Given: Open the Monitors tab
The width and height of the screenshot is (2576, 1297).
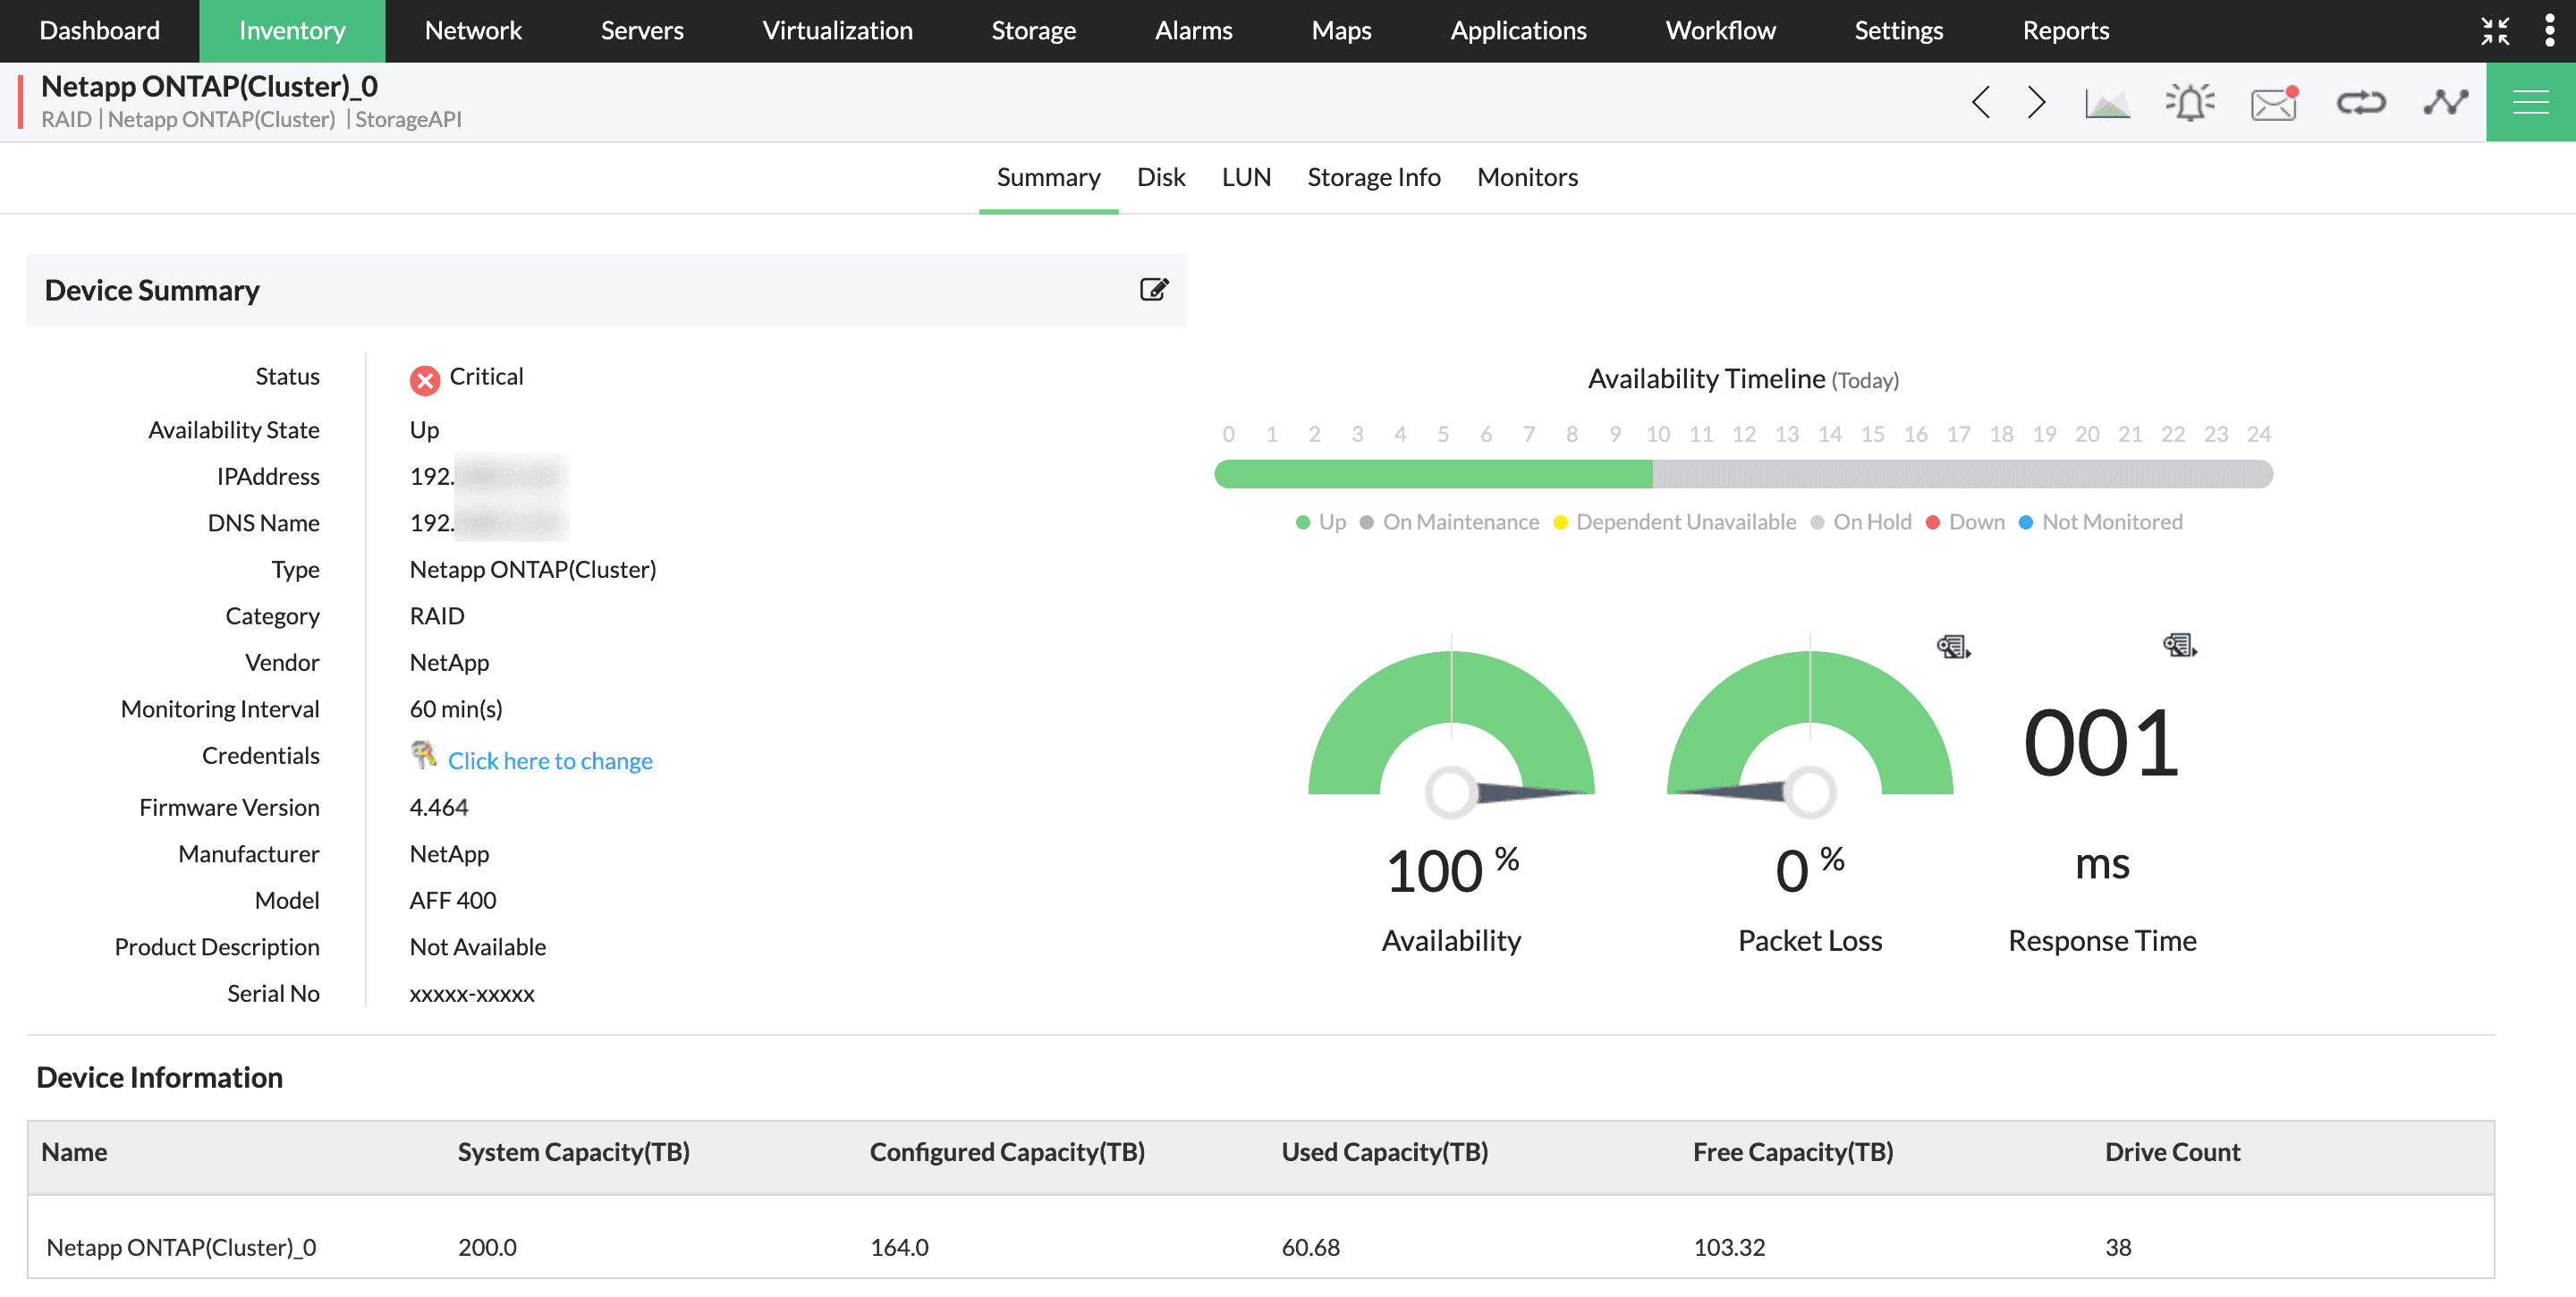Looking at the screenshot, I should (x=1527, y=177).
